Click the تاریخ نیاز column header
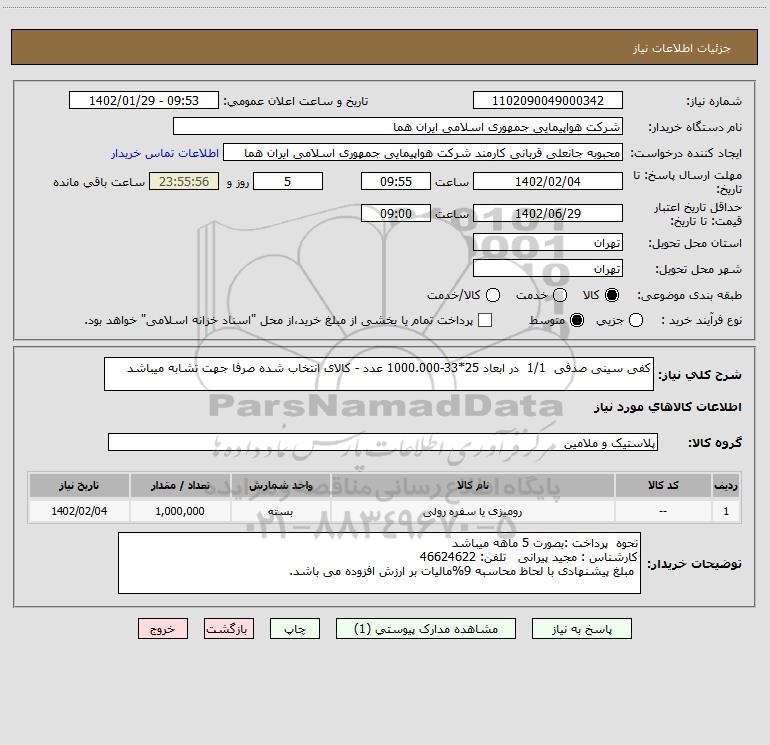770x745 pixels. (79, 485)
